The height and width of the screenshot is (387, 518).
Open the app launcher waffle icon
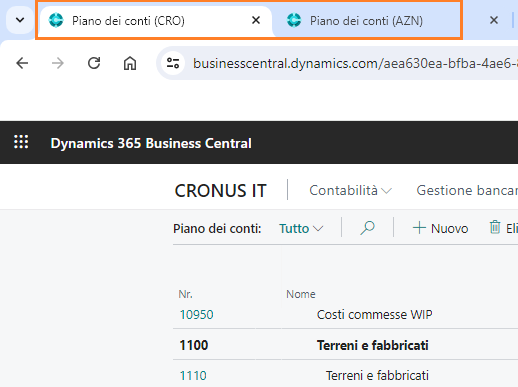[21, 142]
